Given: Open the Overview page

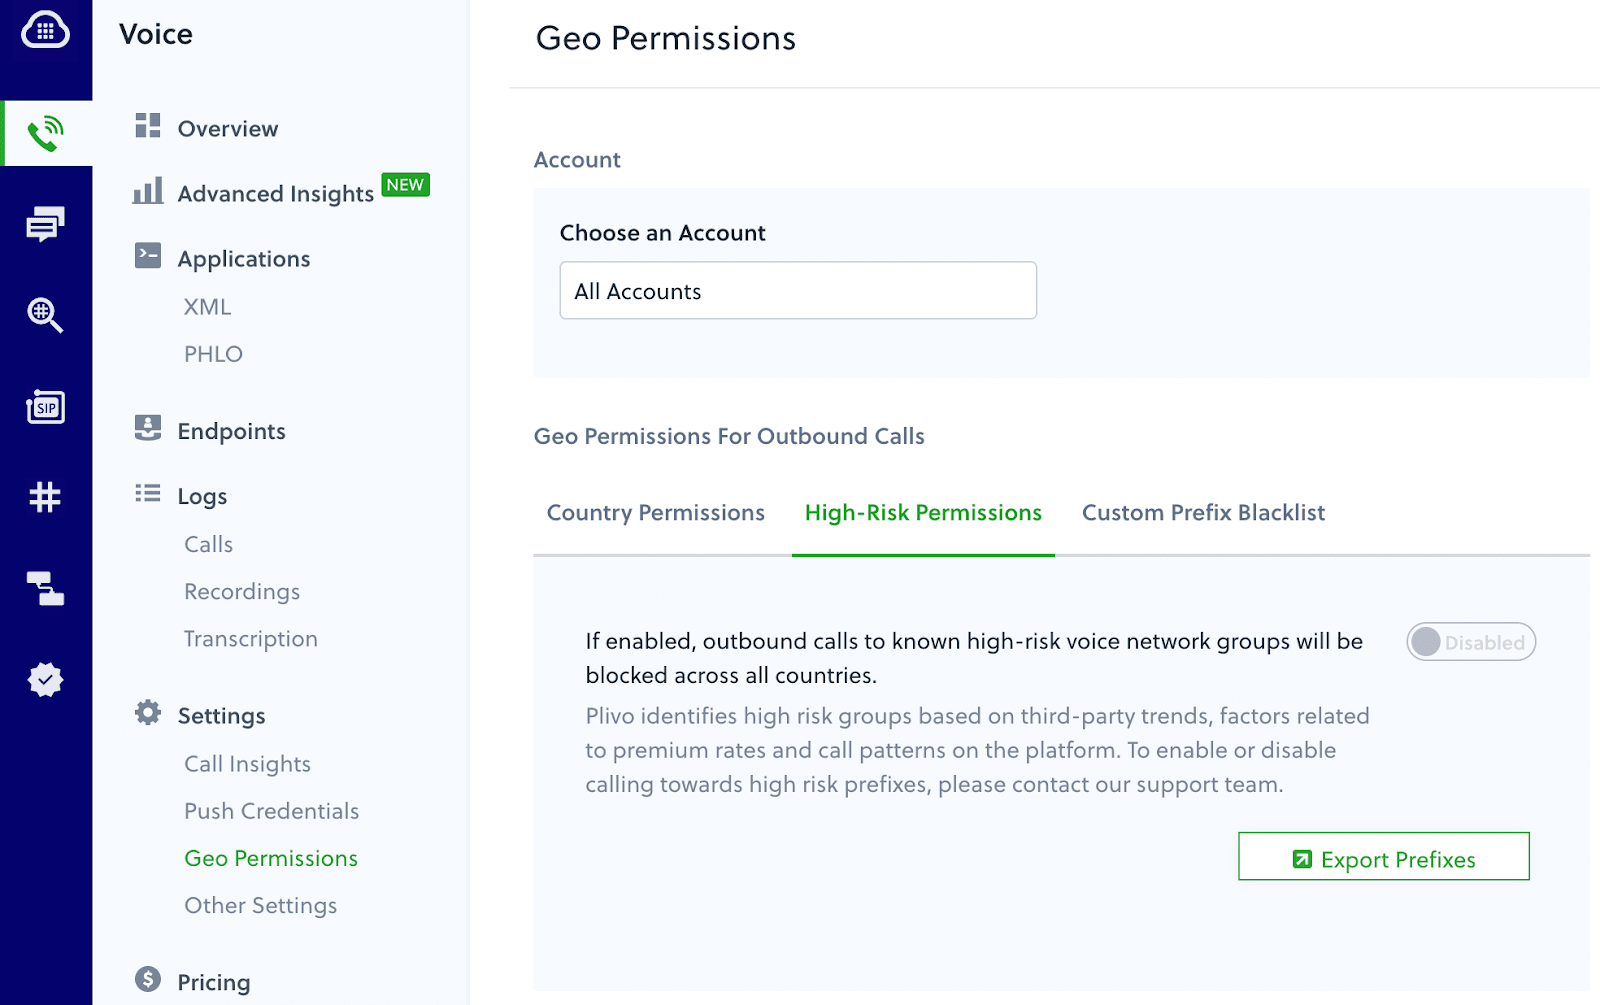Looking at the screenshot, I should point(228,129).
